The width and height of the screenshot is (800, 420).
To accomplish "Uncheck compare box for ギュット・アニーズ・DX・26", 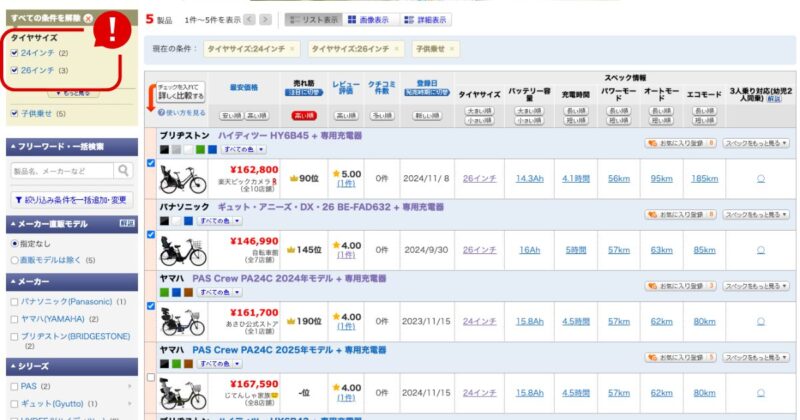I will pyautogui.click(x=151, y=234).
